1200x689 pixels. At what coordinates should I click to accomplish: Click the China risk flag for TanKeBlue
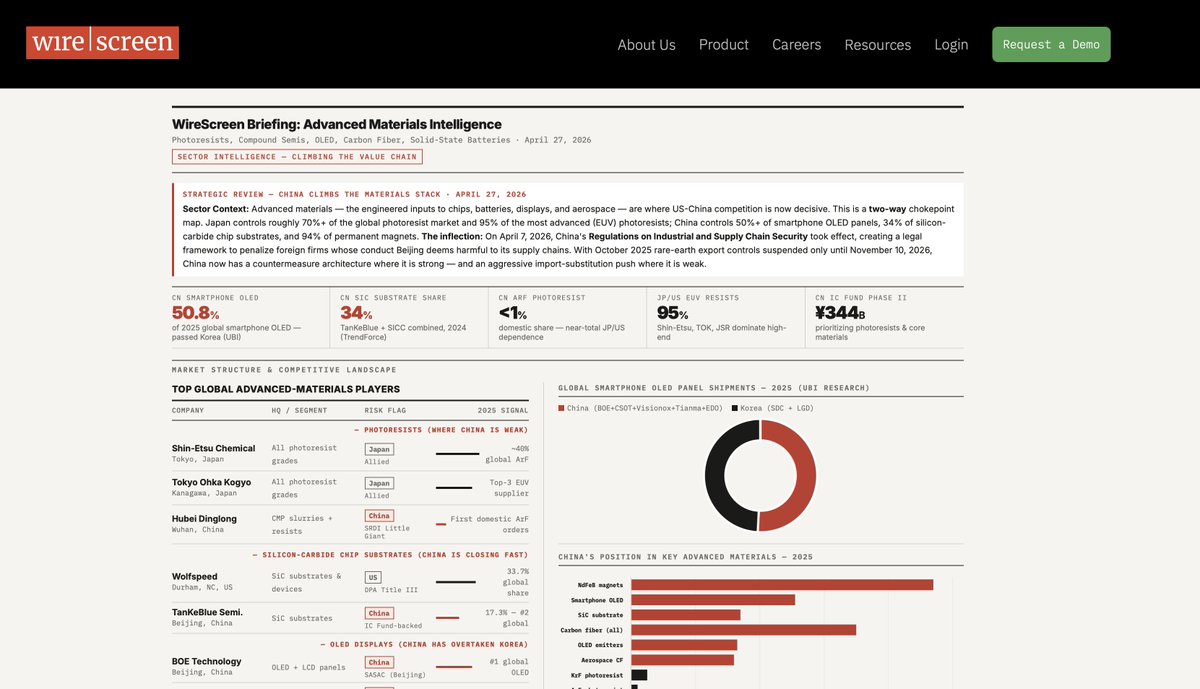coord(379,613)
